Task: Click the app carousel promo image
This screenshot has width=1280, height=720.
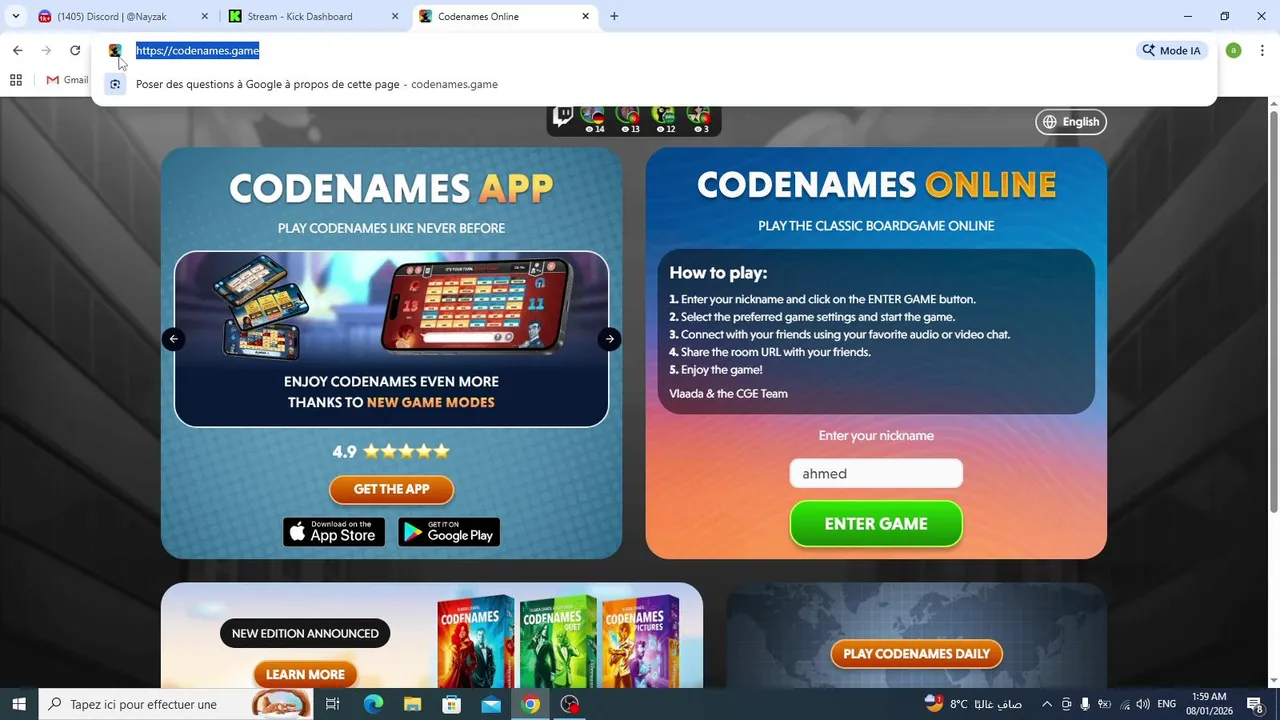Action: [x=391, y=339]
